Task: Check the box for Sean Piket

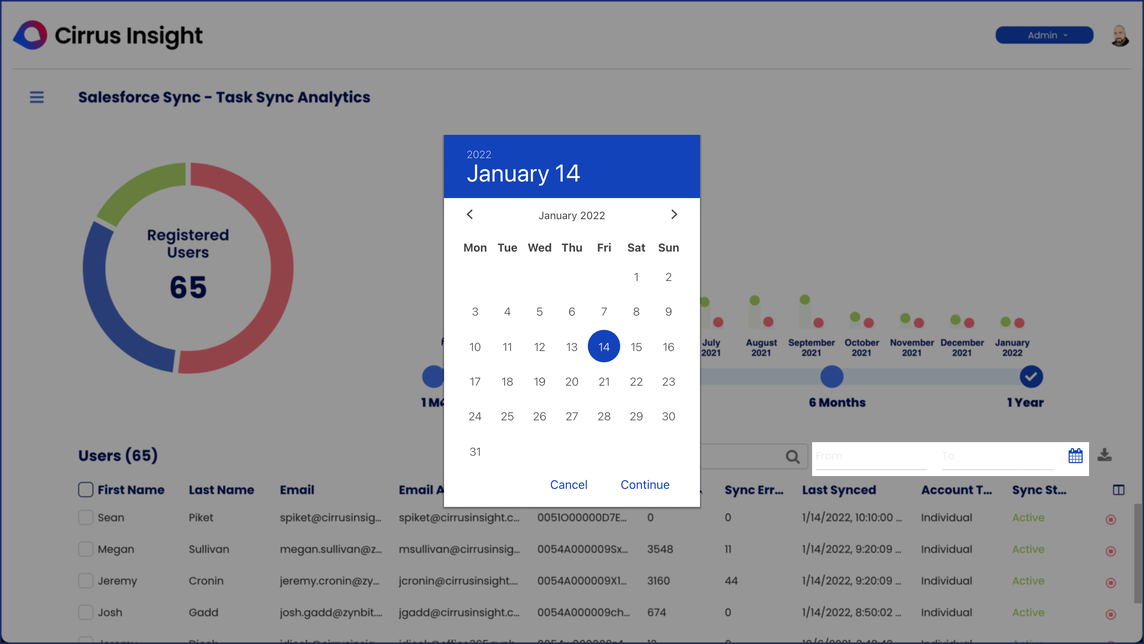Action: (85, 517)
